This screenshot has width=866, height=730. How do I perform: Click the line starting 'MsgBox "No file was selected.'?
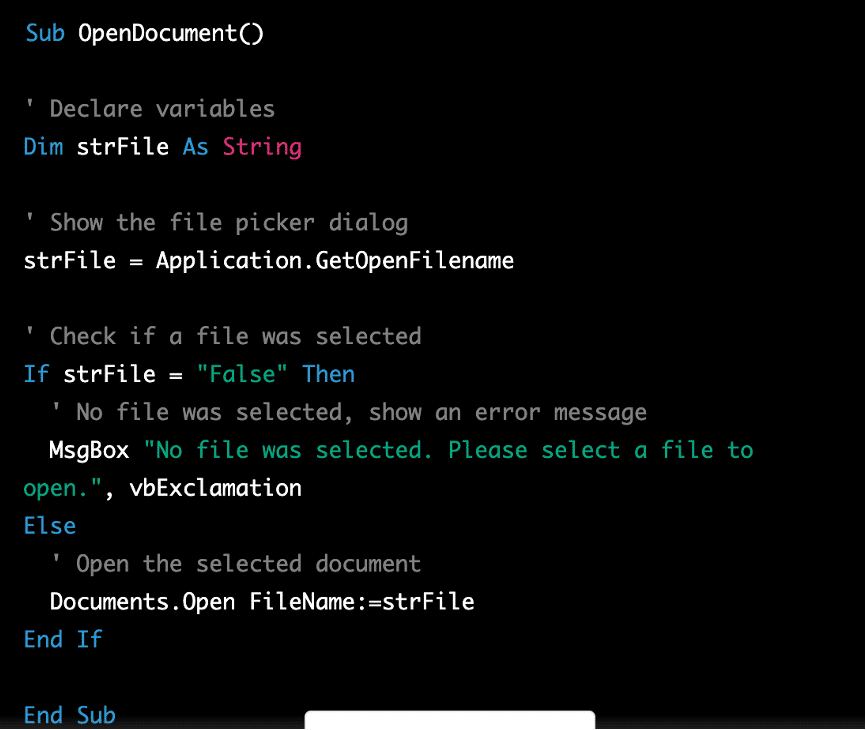[x=401, y=451]
